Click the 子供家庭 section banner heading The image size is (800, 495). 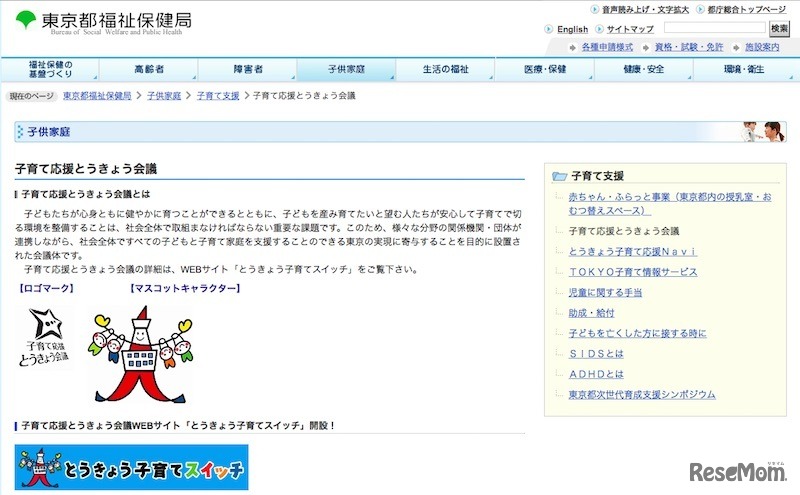coord(48,132)
